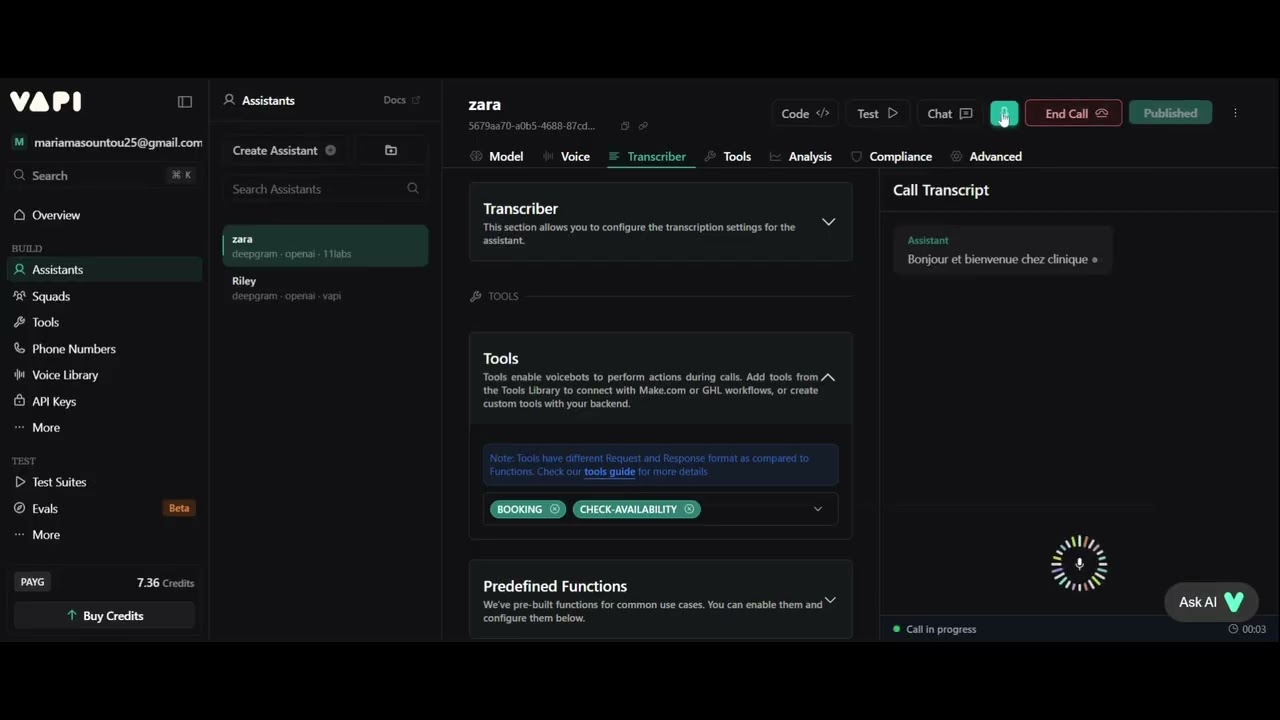Expand More under the Test section
Viewport: 1280px width, 720px height.
tap(46, 535)
